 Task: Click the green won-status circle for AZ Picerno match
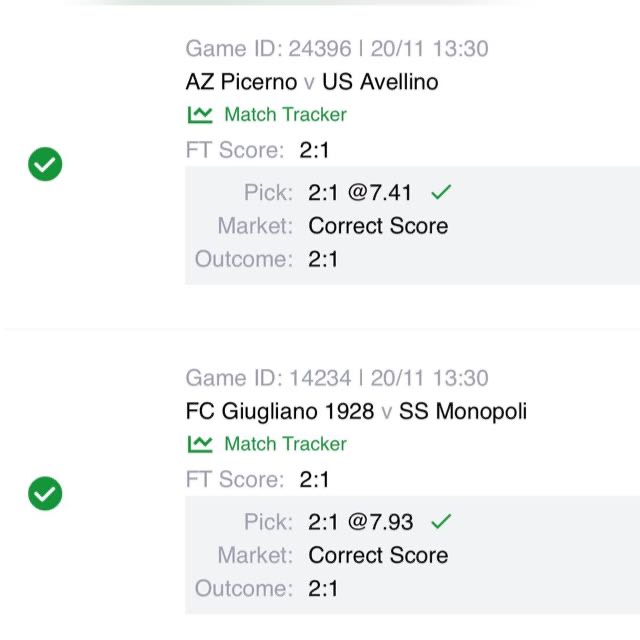coord(45,164)
